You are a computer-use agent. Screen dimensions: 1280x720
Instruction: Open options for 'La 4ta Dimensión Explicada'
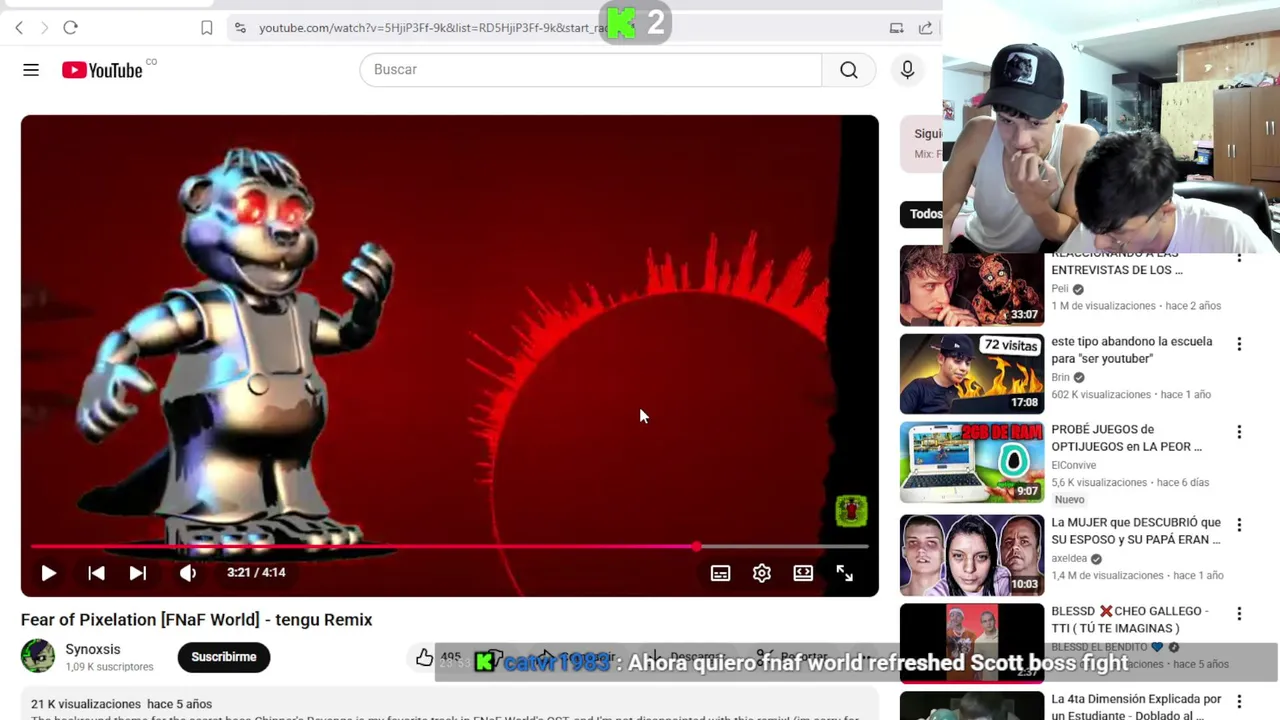pyautogui.click(x=1239, y=702)
